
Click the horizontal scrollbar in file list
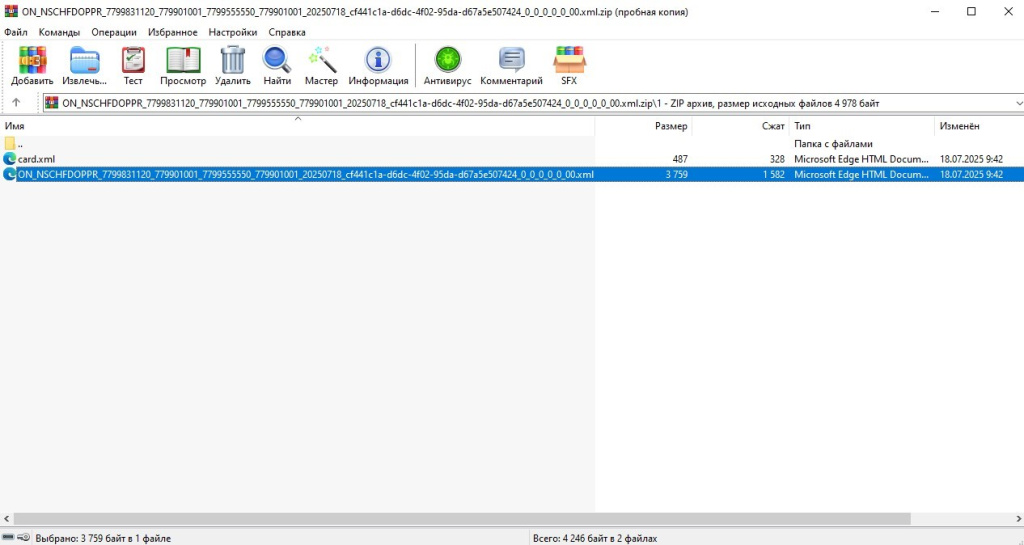[460, 519]
